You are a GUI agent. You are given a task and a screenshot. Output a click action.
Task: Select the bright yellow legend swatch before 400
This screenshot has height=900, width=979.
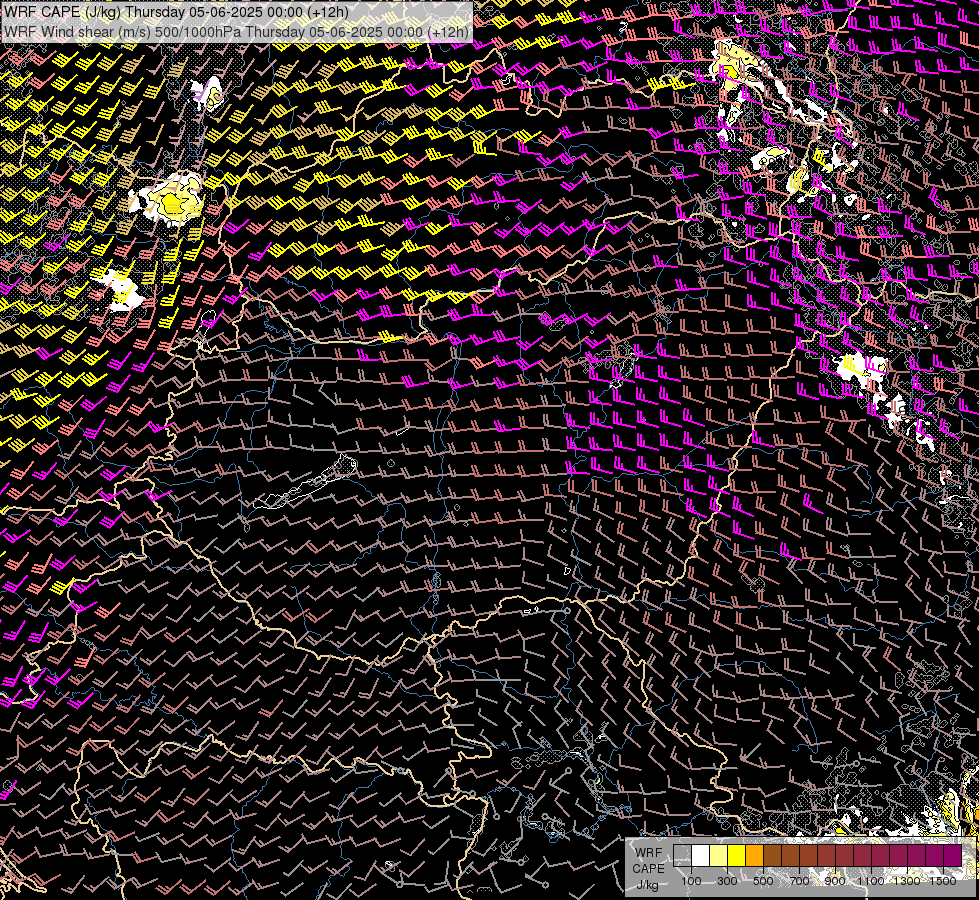(x=737, y=855)
